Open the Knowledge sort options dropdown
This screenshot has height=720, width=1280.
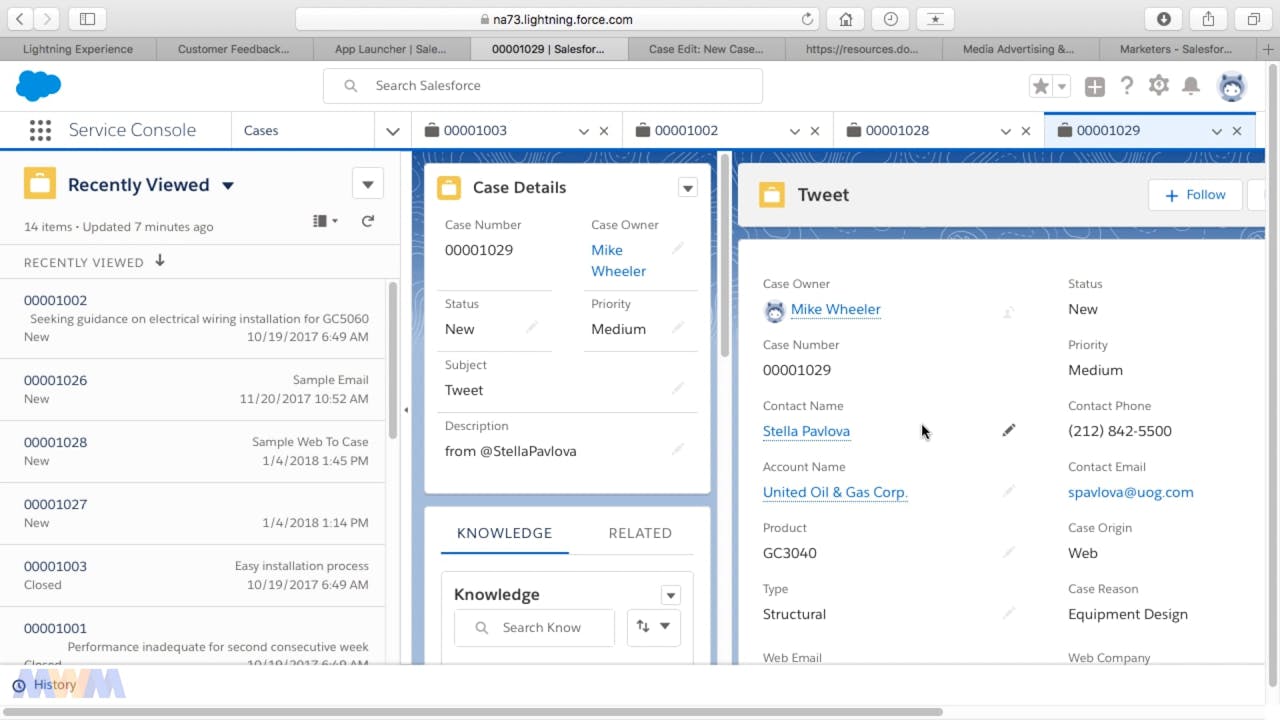(x=654, y=627)
